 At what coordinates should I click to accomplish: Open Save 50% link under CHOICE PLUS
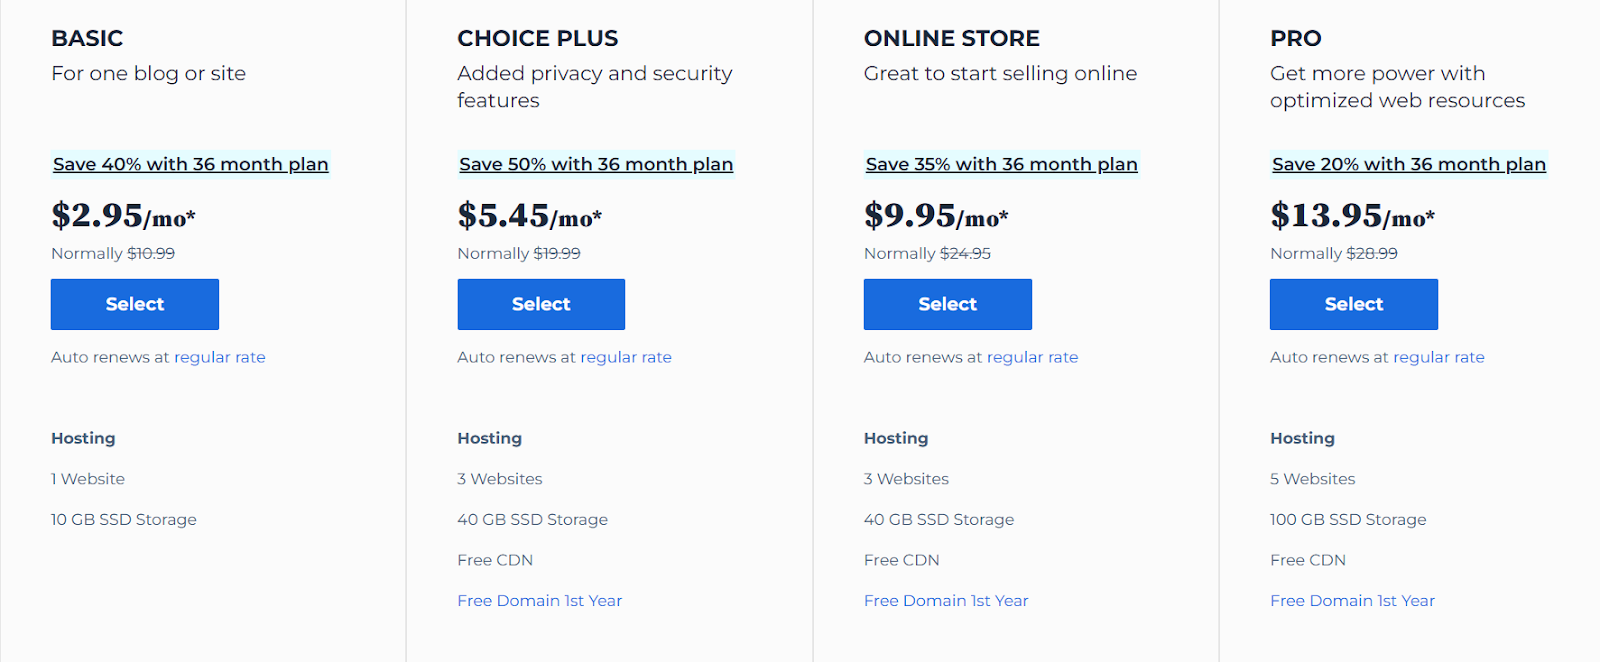pos(595,164)
